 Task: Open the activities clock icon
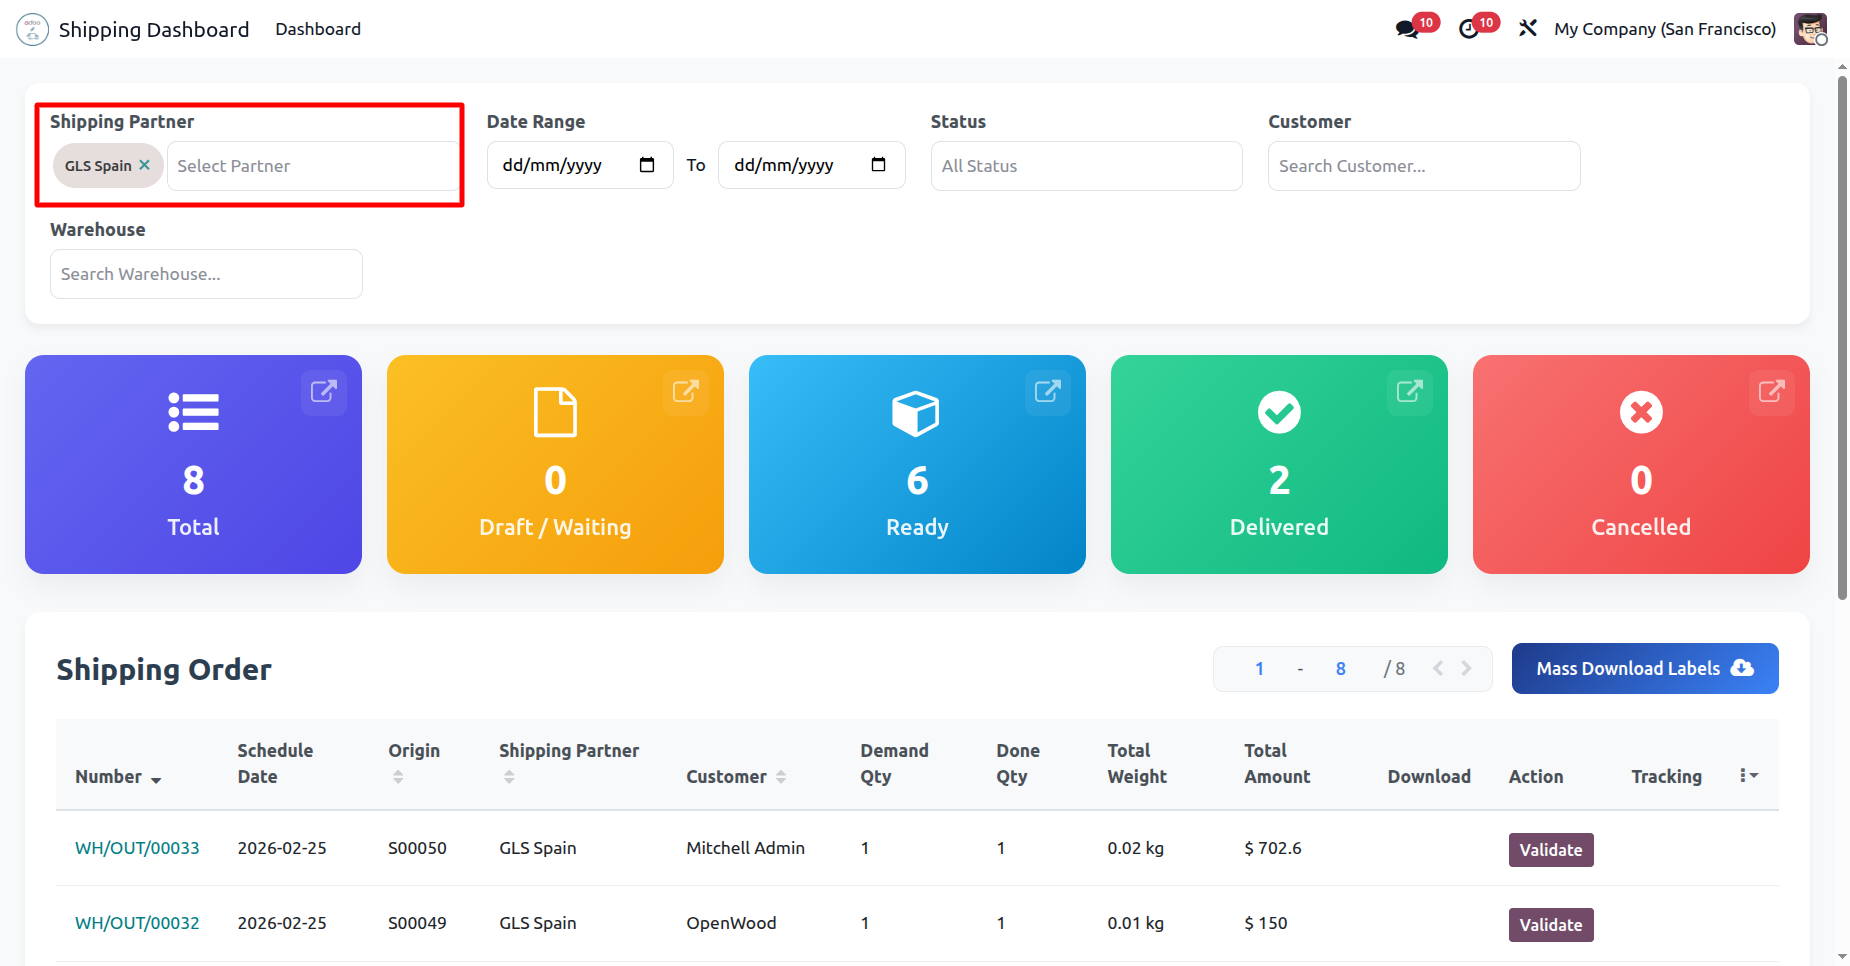click(1469, 29)
